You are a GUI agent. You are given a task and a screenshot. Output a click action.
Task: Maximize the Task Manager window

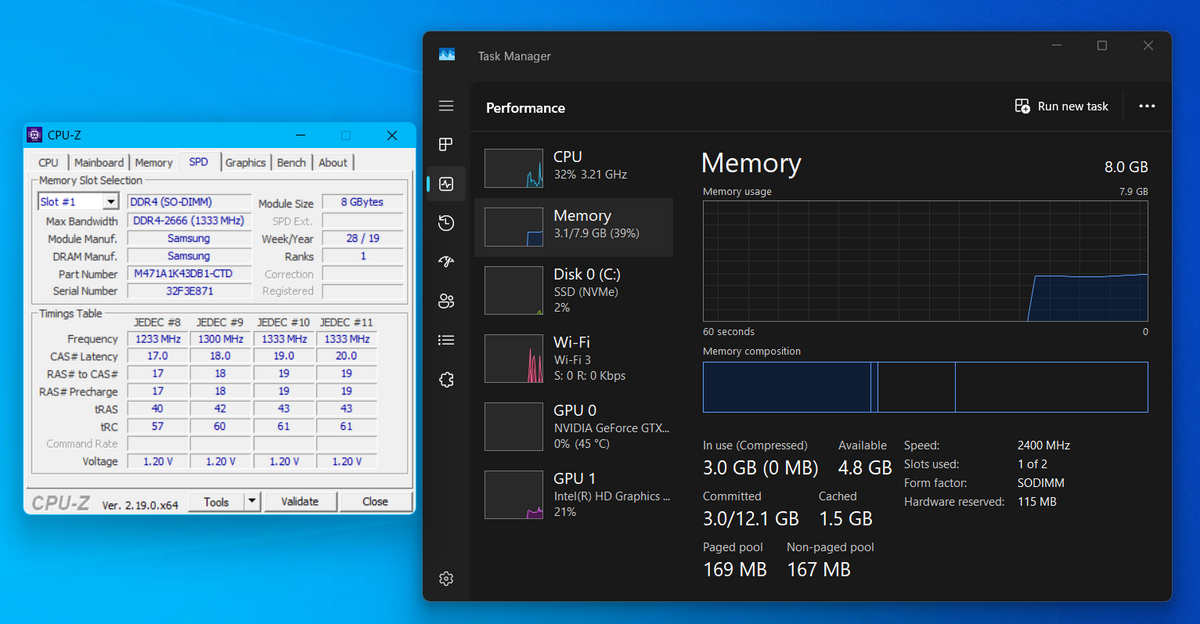[1102, 46]
